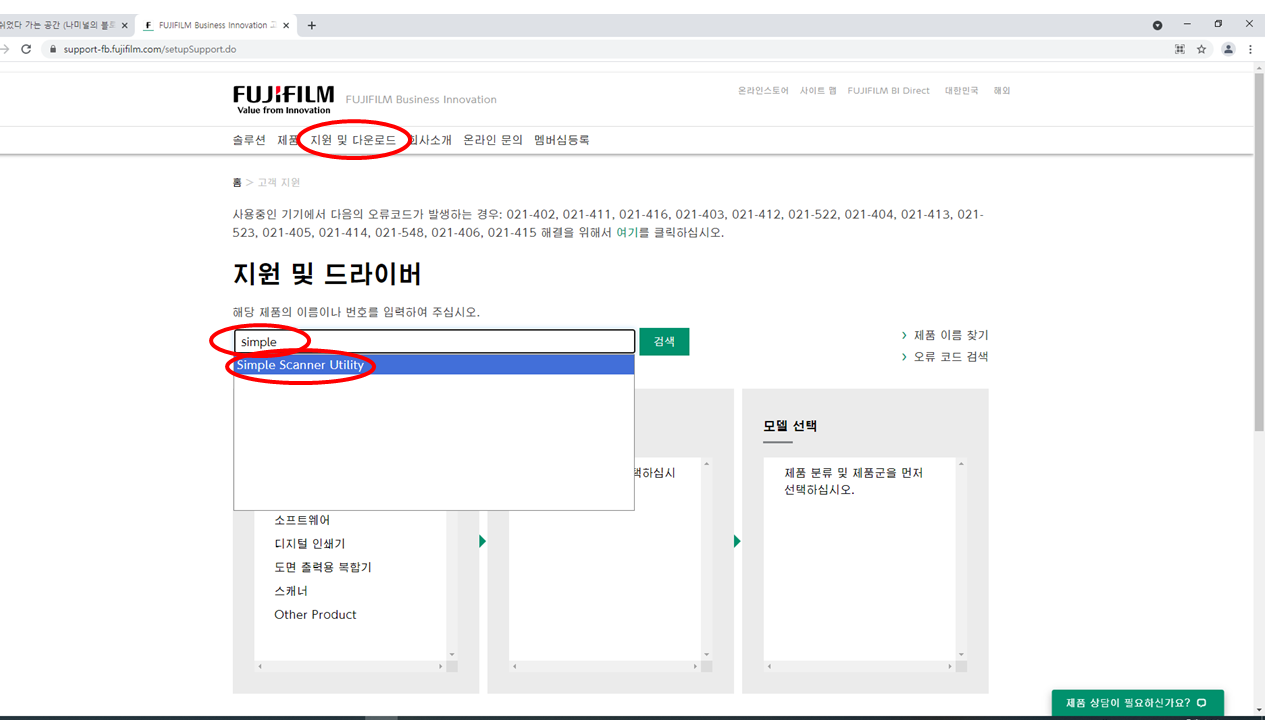Open FUJIFILM BI Direct link
Viewport: 1280px width, 720px height.
tap(889, 91)
